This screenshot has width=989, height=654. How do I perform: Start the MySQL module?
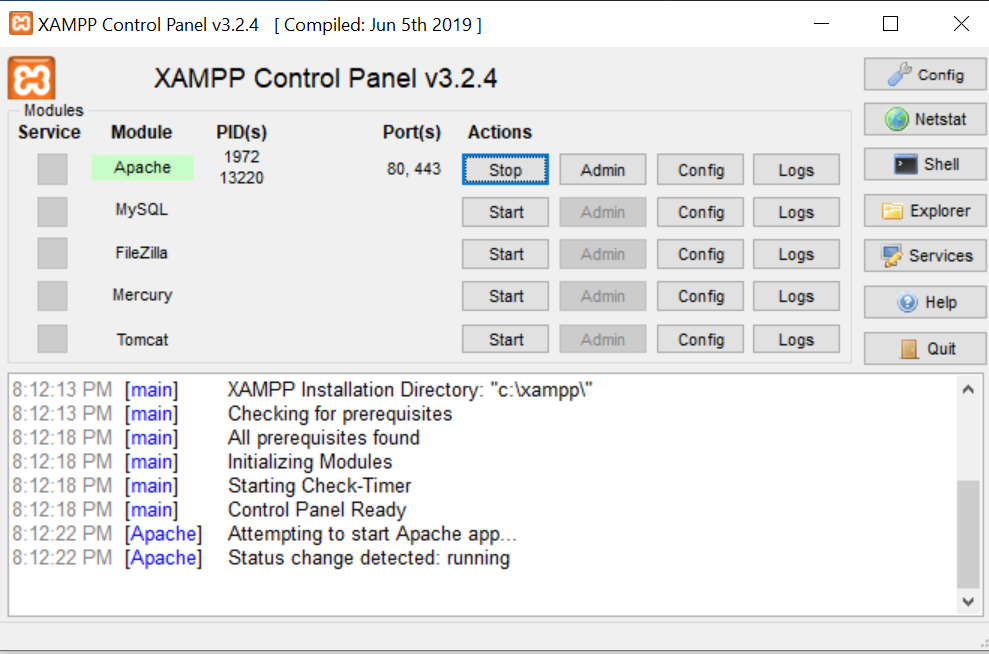click(505, 212)
